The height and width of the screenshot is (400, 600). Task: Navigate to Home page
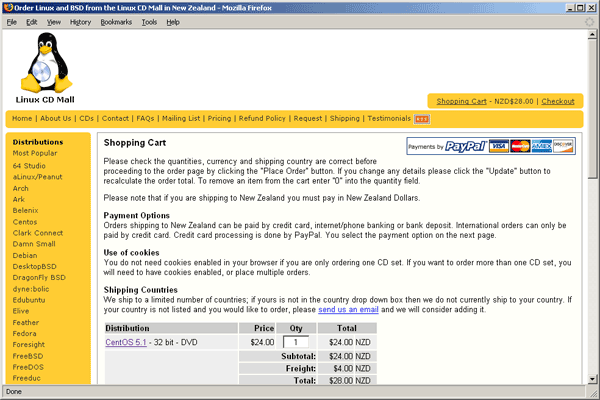22,119
